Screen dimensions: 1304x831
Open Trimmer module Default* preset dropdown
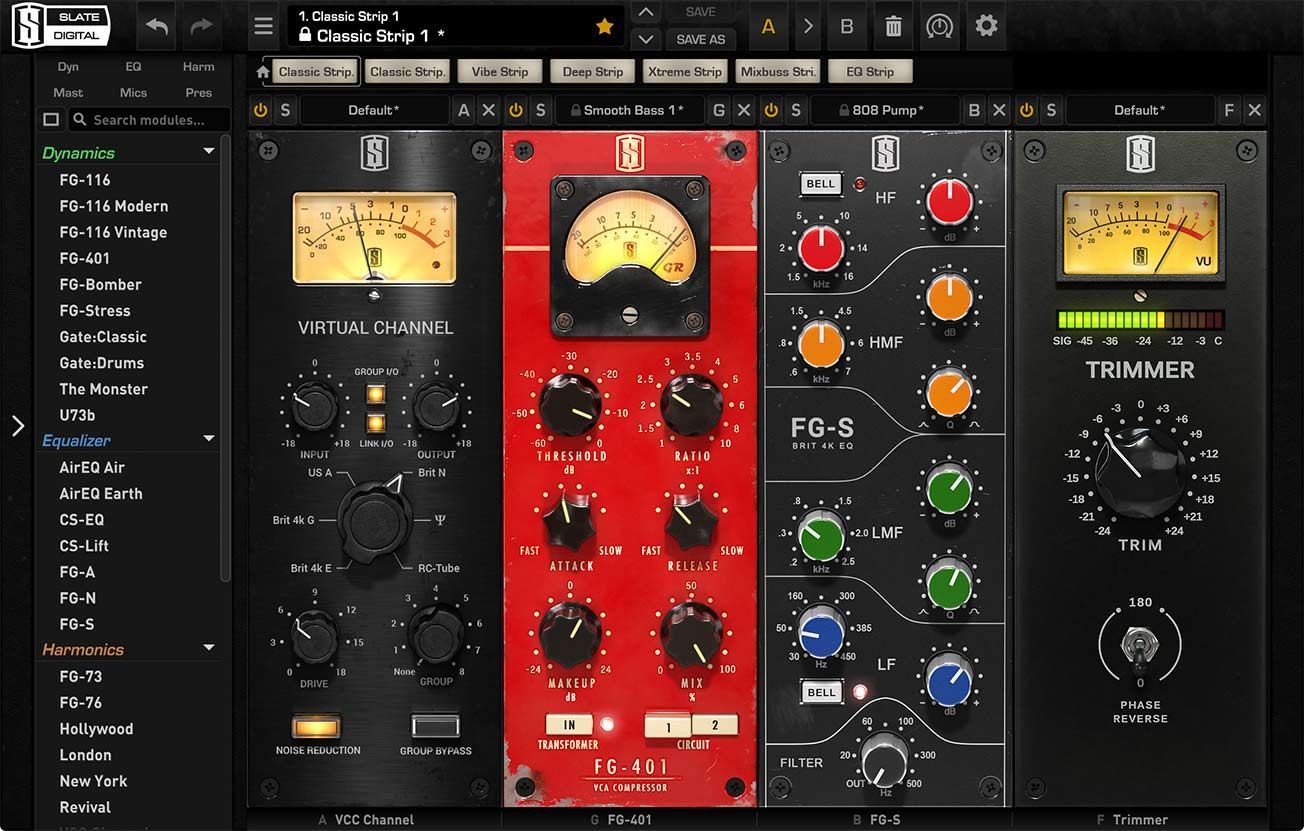[1140, 110]
